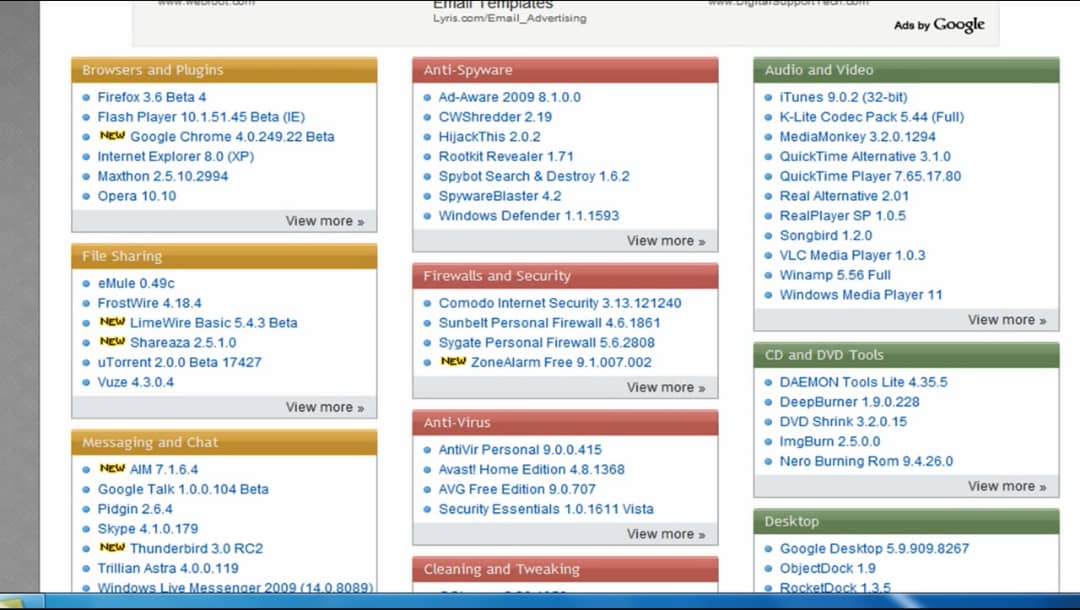Click the Ads by Google label
Viewport: 1080px width, 610px height.
point(939,25)
